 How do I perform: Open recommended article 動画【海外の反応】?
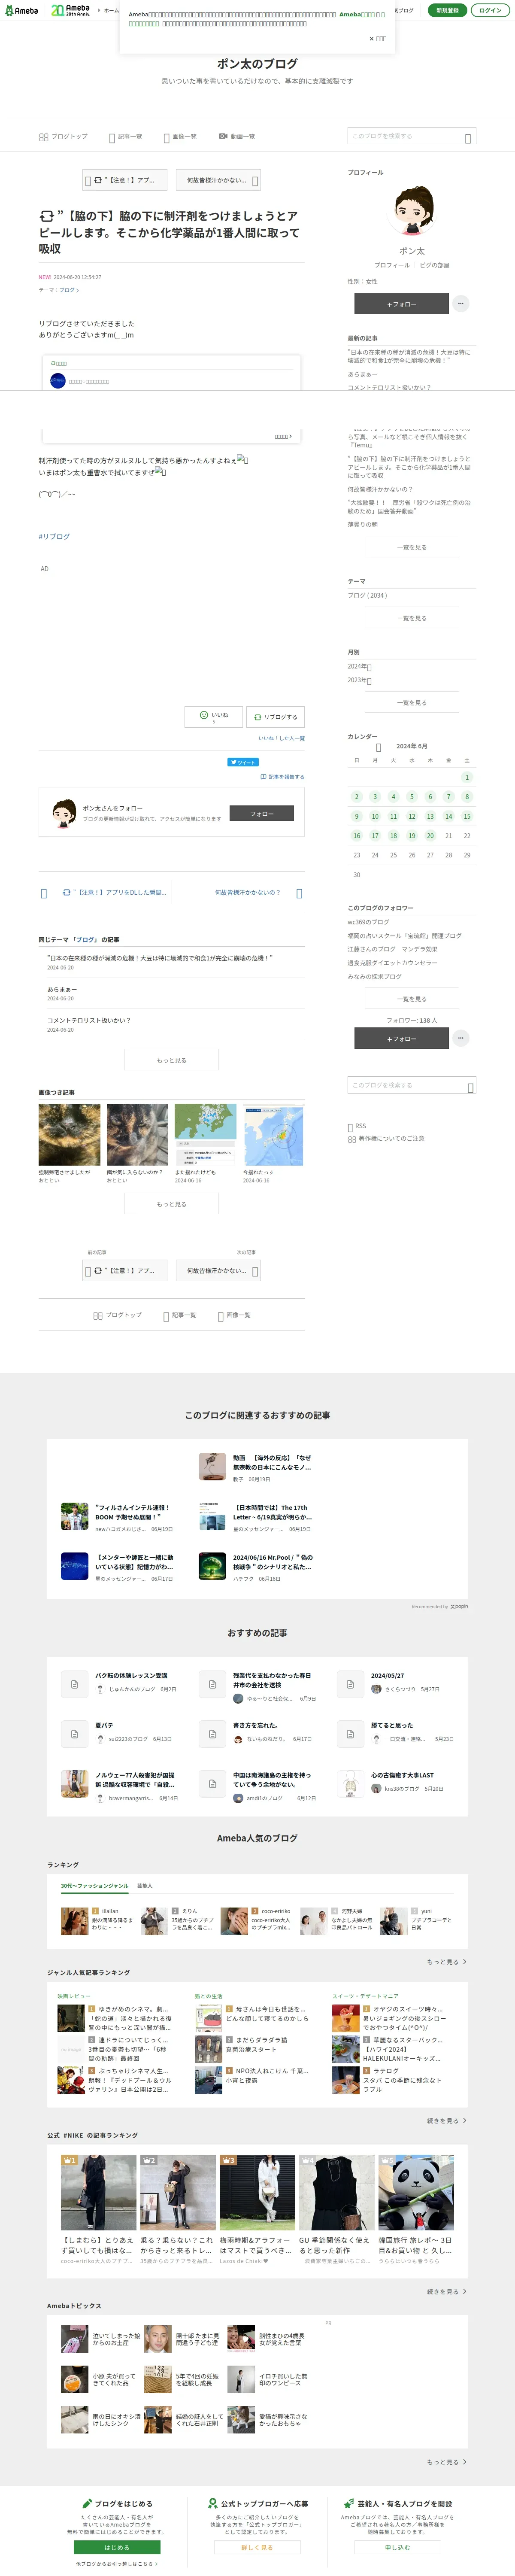point(256,1467)
